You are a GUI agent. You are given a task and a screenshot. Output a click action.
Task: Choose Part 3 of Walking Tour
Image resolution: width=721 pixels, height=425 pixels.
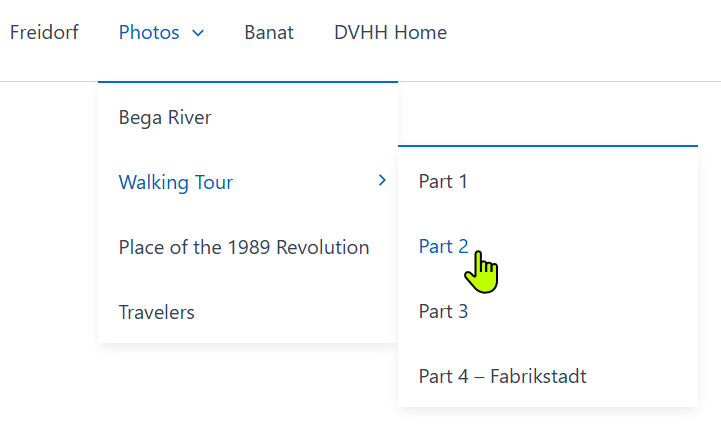pos(443,311)
